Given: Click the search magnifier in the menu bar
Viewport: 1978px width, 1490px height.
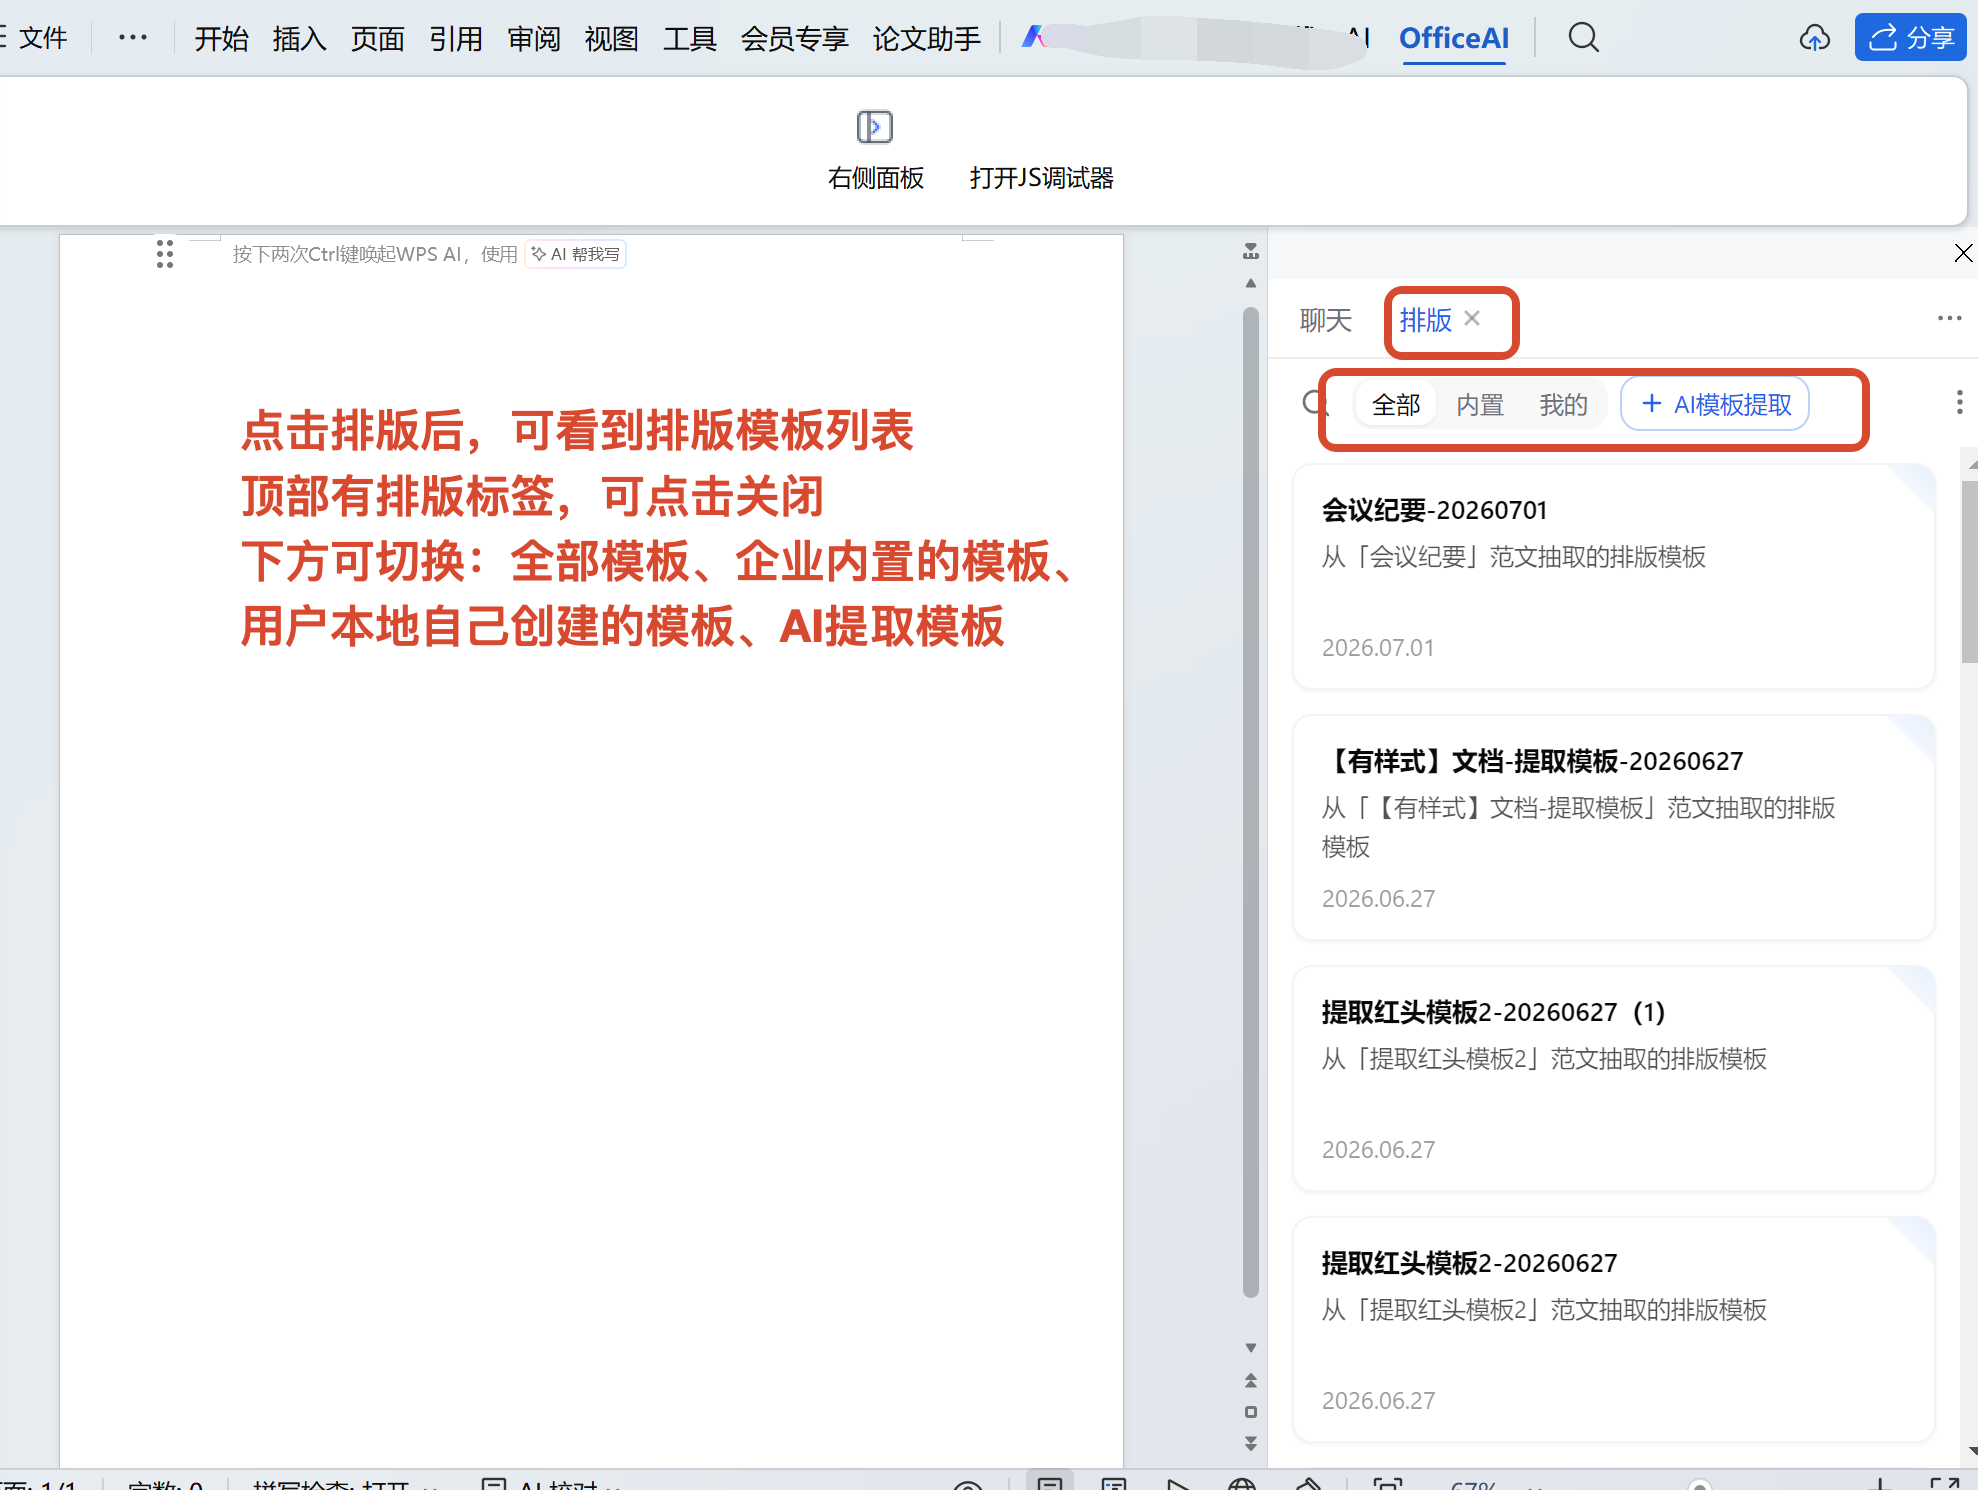Looking at the screenshot, I should [1583, 38].
